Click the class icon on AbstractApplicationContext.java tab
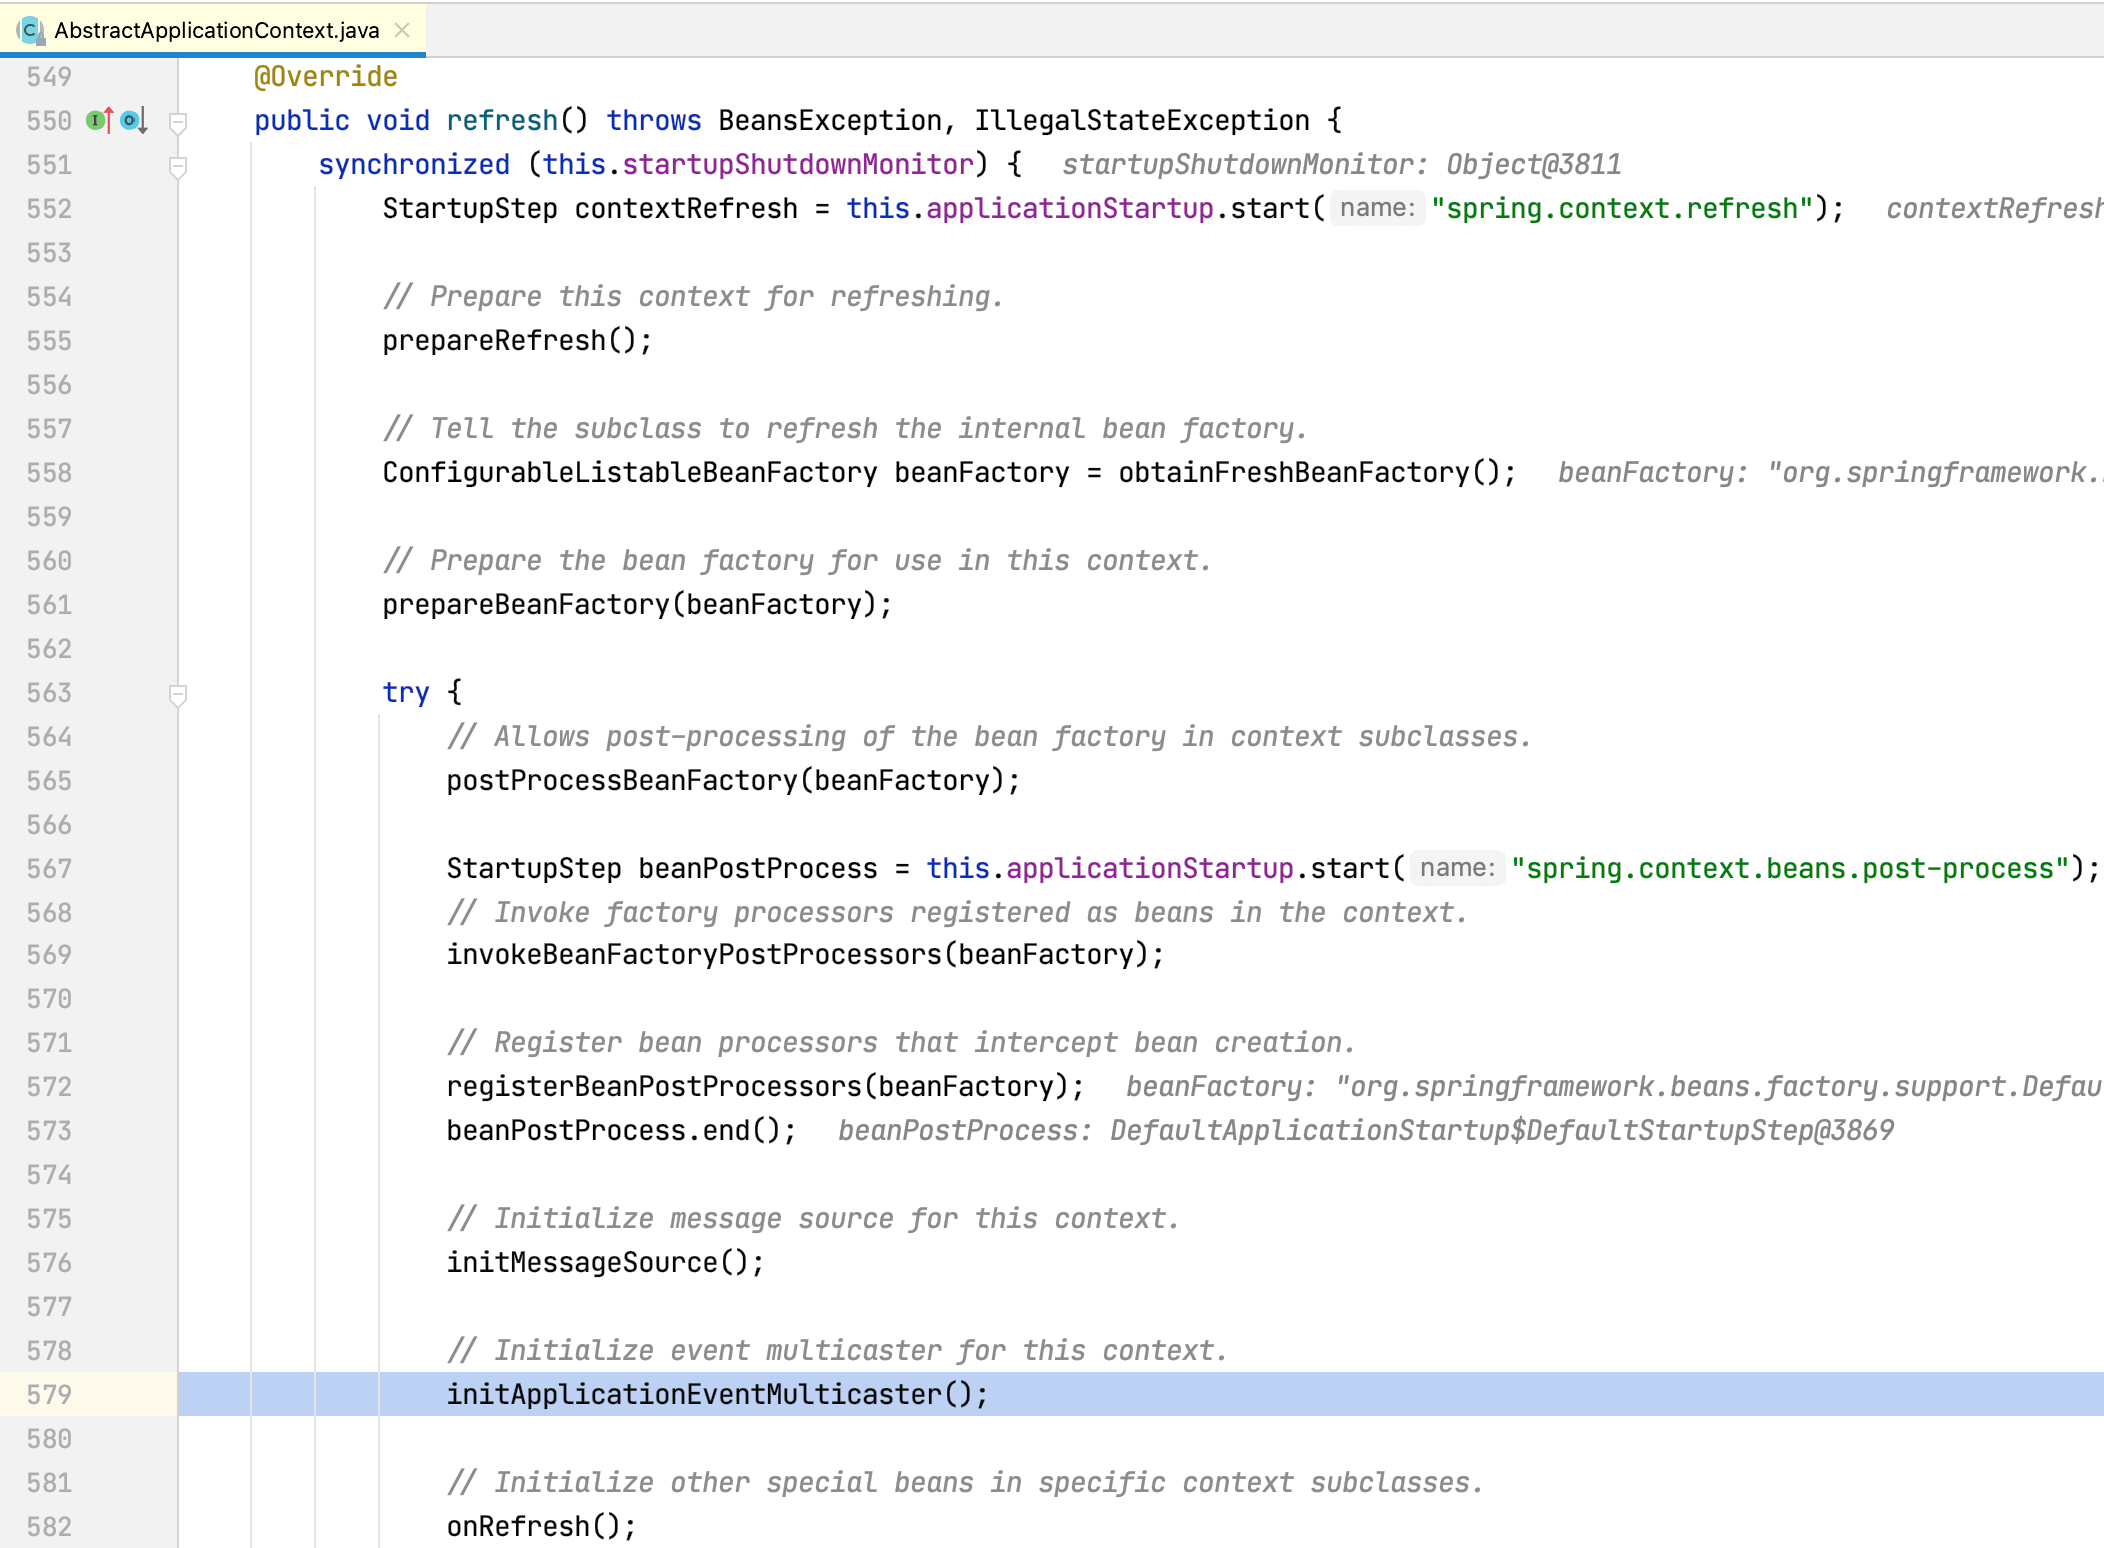Screen dimensions: 2104x1548 point(30,30)
